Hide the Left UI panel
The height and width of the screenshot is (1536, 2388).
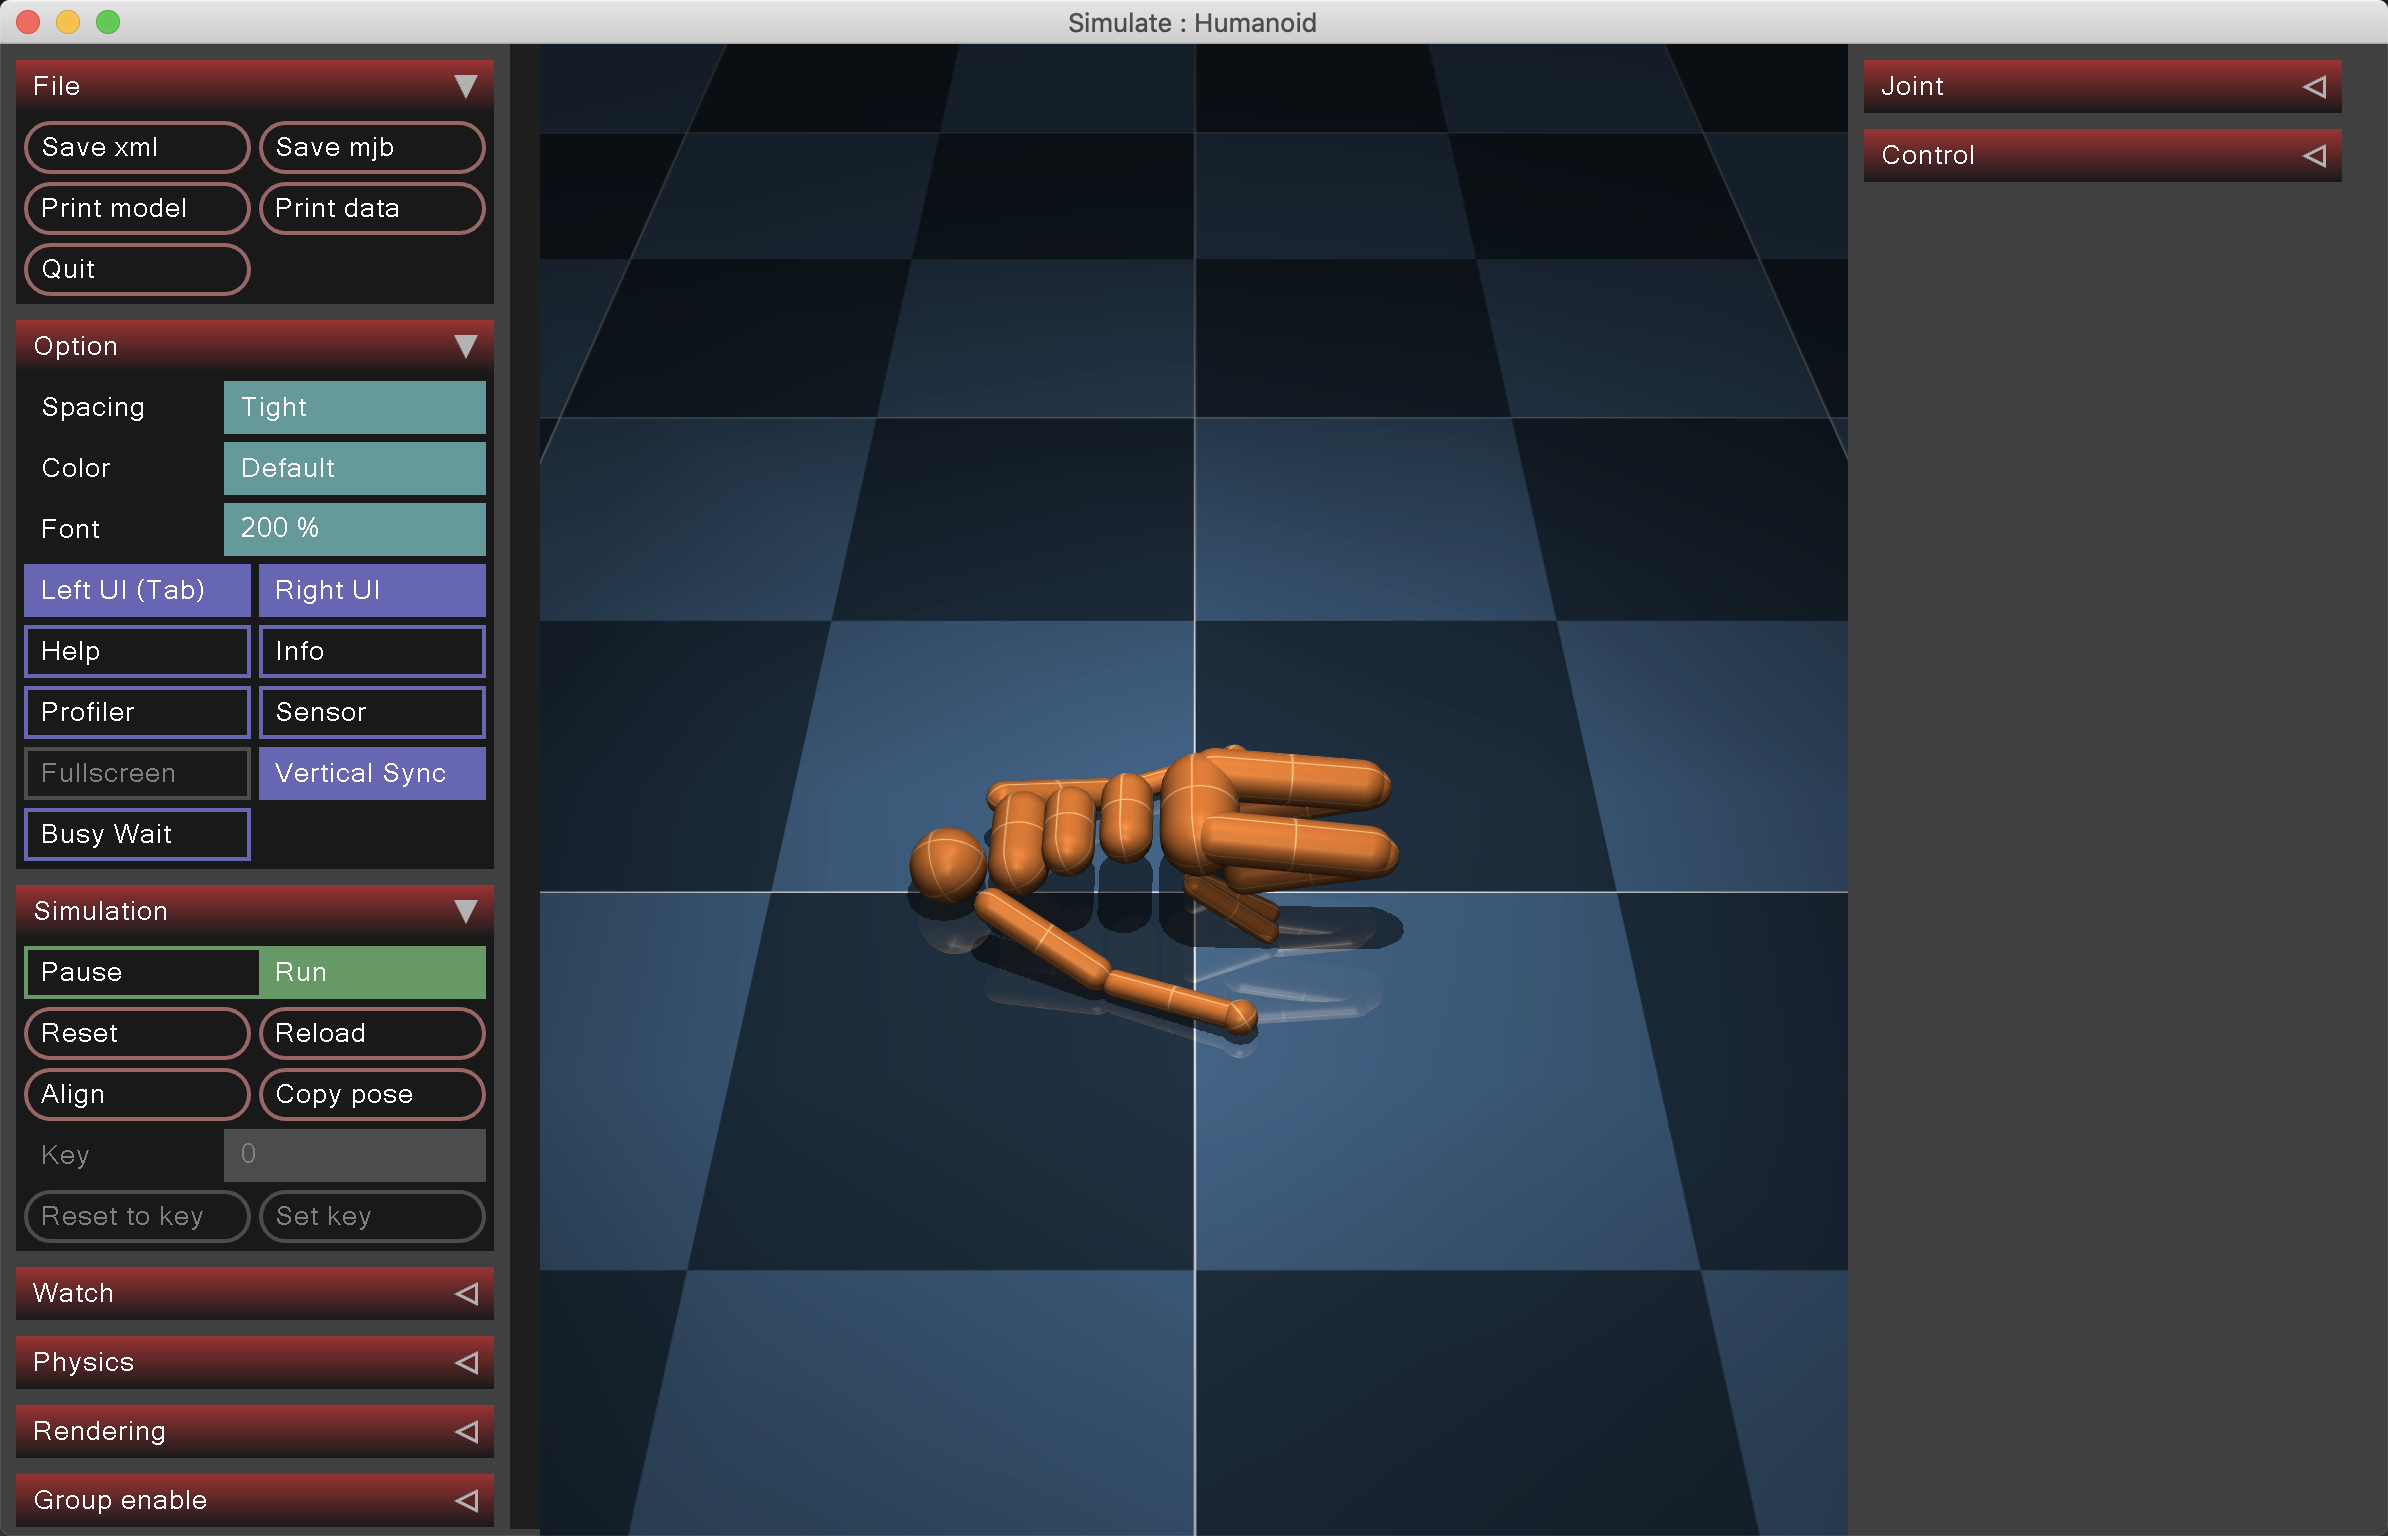(136, 590)
